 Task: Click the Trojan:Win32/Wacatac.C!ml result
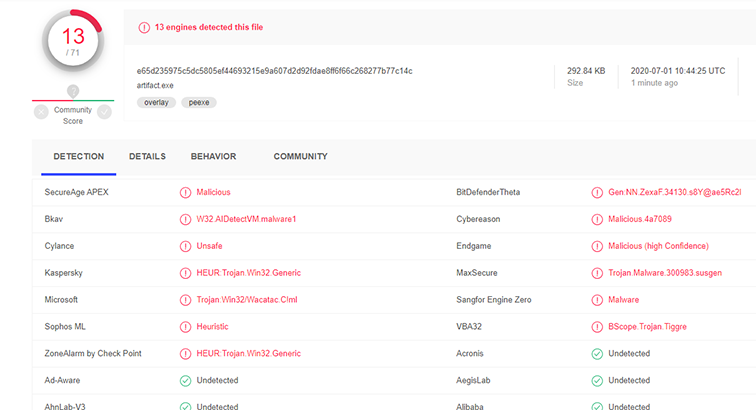[x=247, y=300]
